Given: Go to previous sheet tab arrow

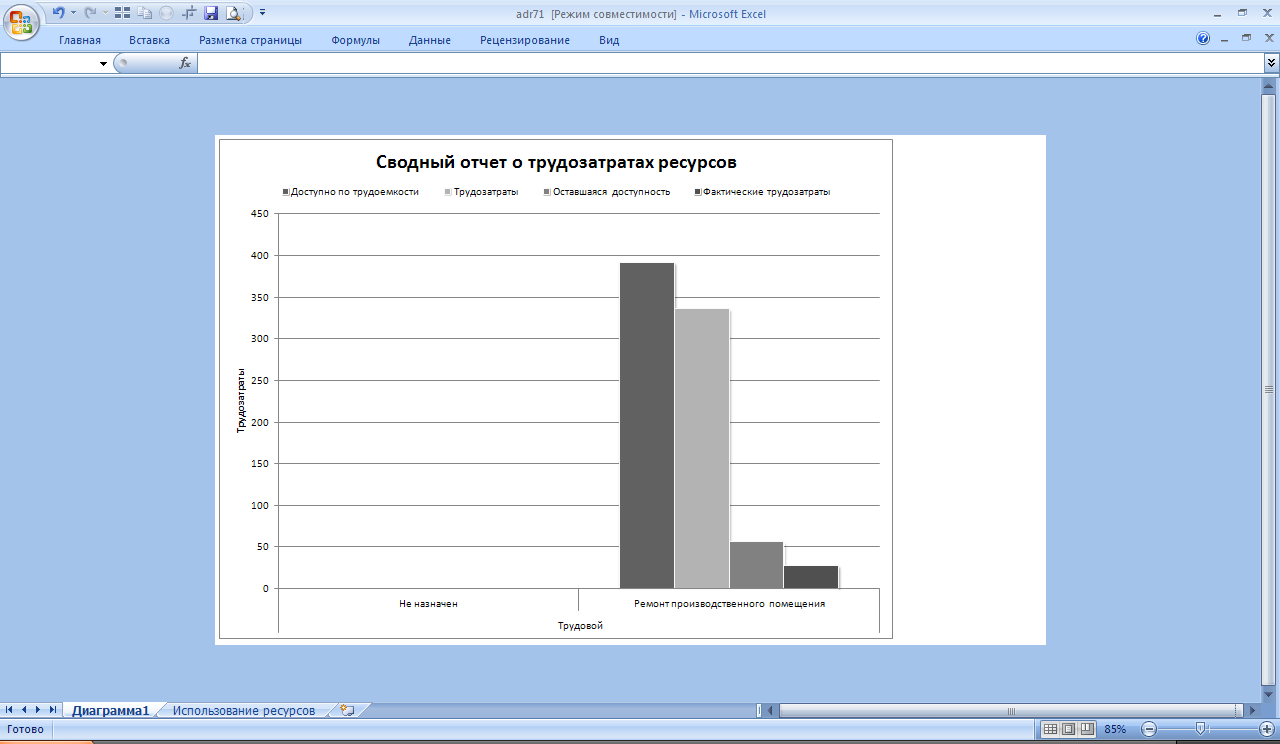Looking at the screenshot, I should (24, 710).
